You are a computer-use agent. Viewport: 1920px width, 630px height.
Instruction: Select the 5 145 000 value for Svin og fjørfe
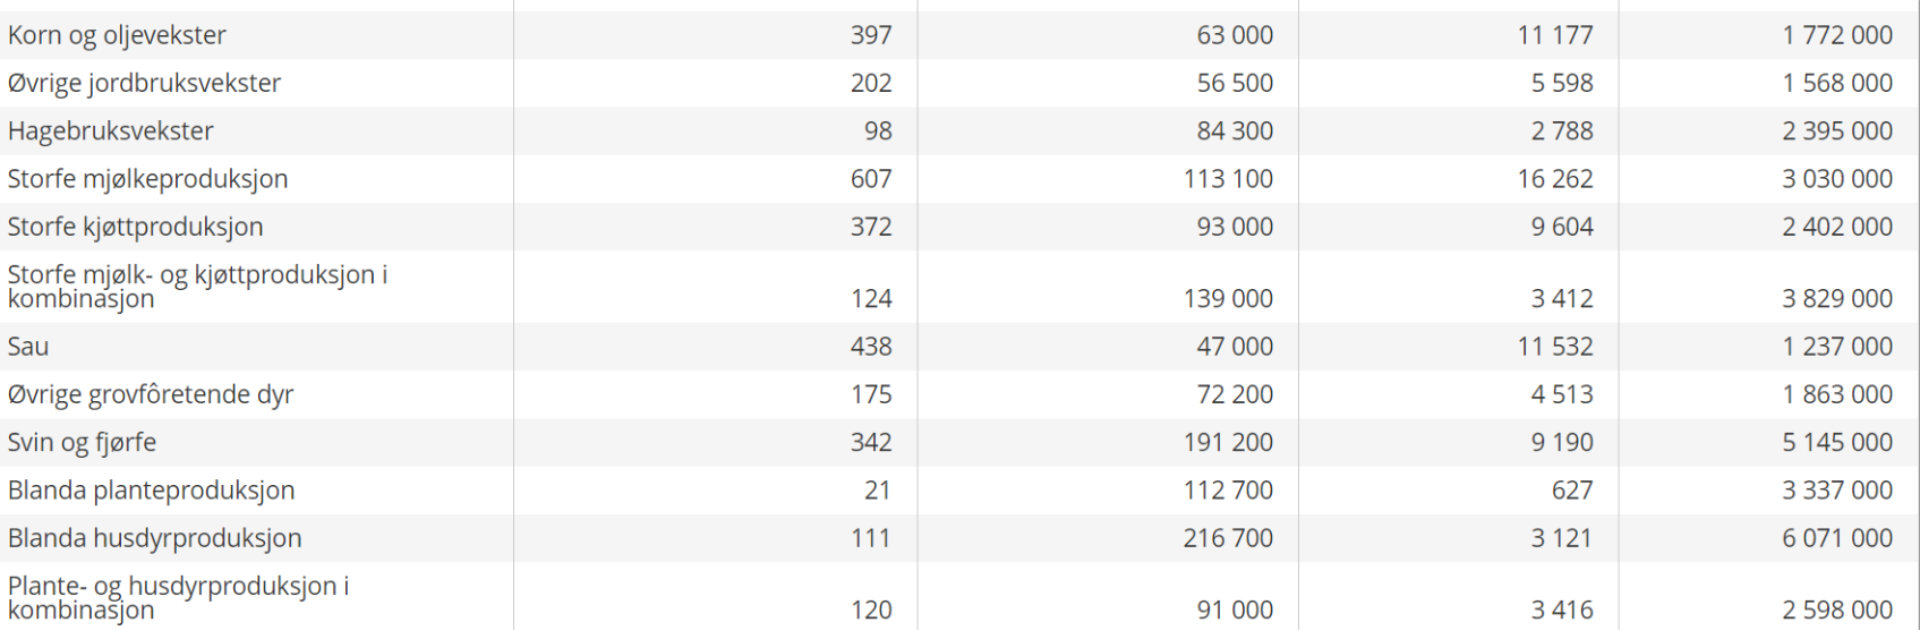(x=1837, y=443)
